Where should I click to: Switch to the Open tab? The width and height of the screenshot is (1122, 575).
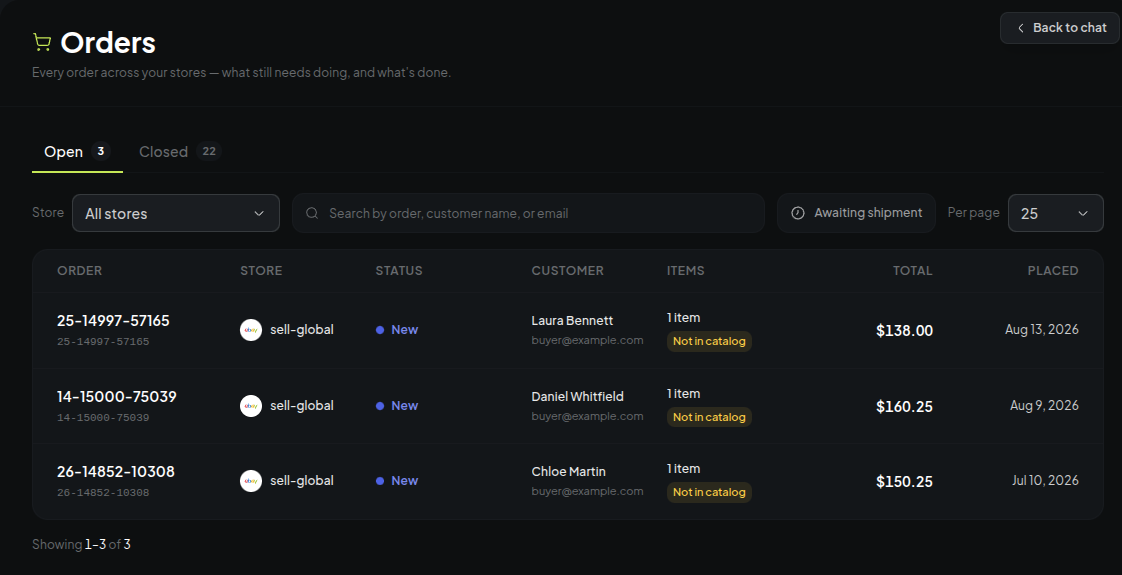[x=77, y=152]
